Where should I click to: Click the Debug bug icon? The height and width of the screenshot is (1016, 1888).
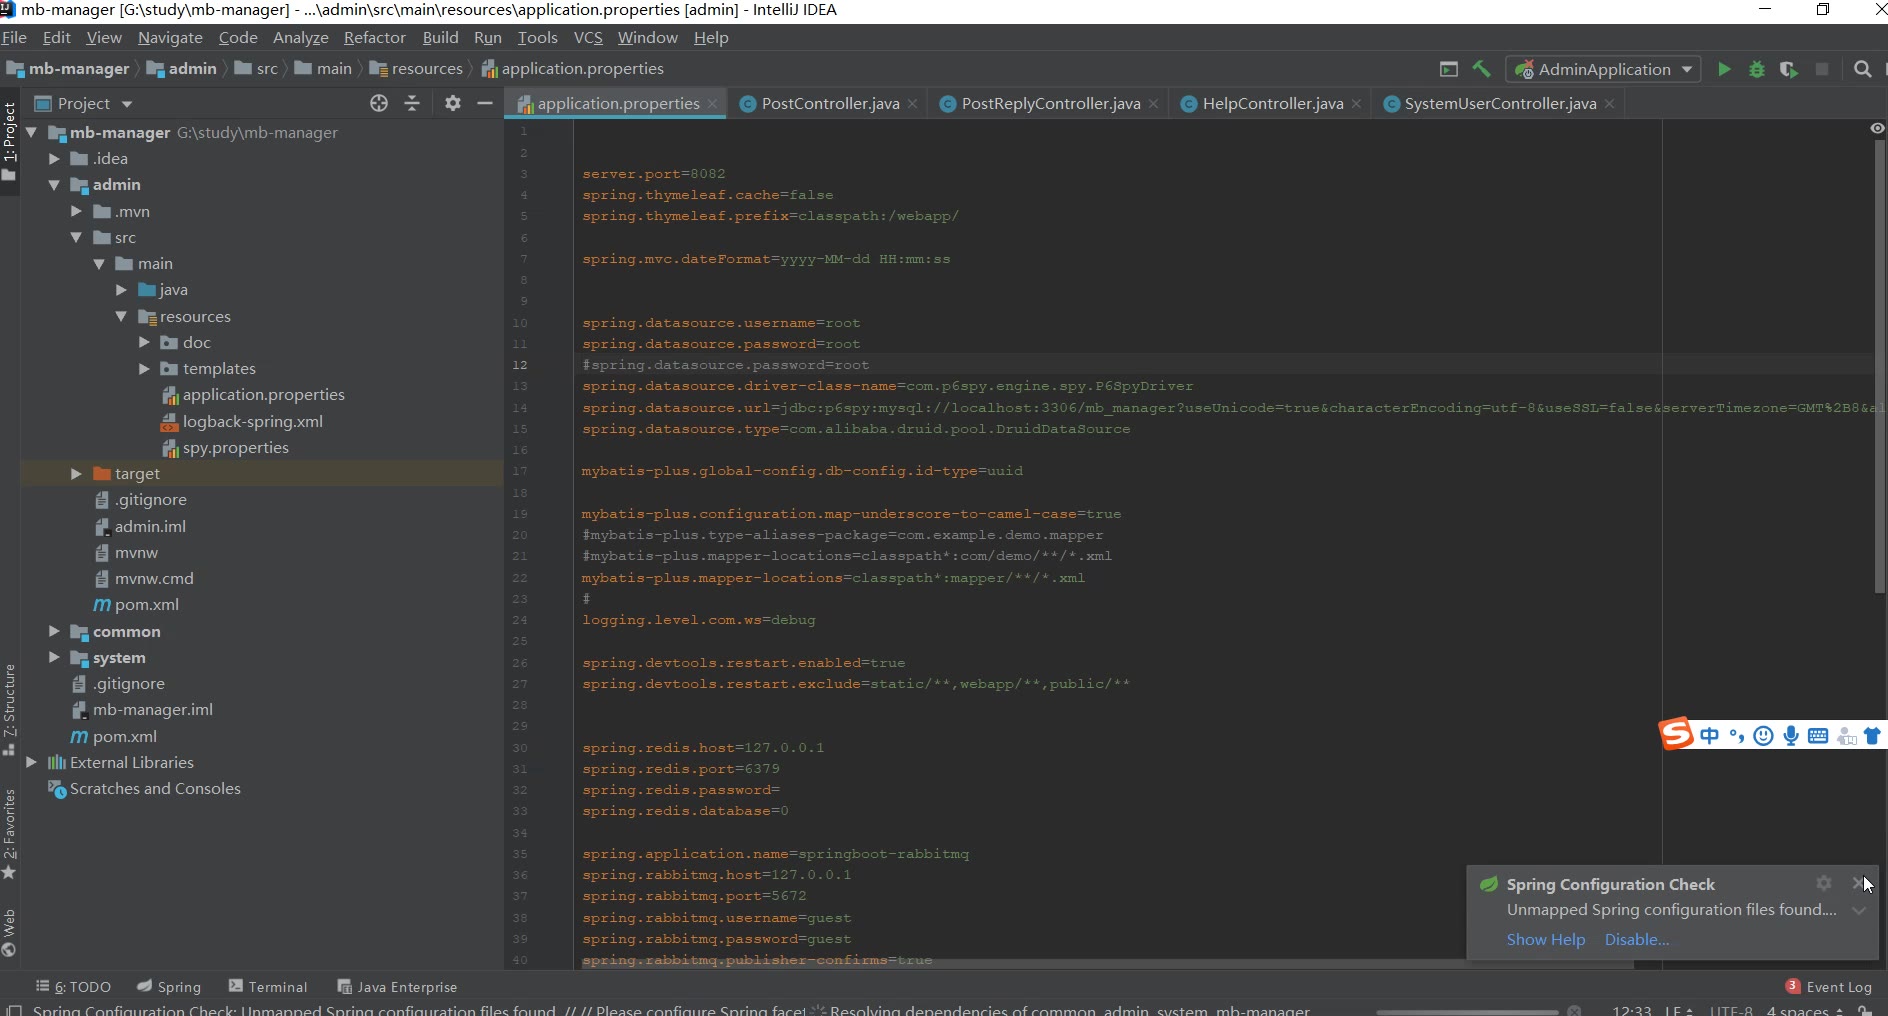[1756, 69]
